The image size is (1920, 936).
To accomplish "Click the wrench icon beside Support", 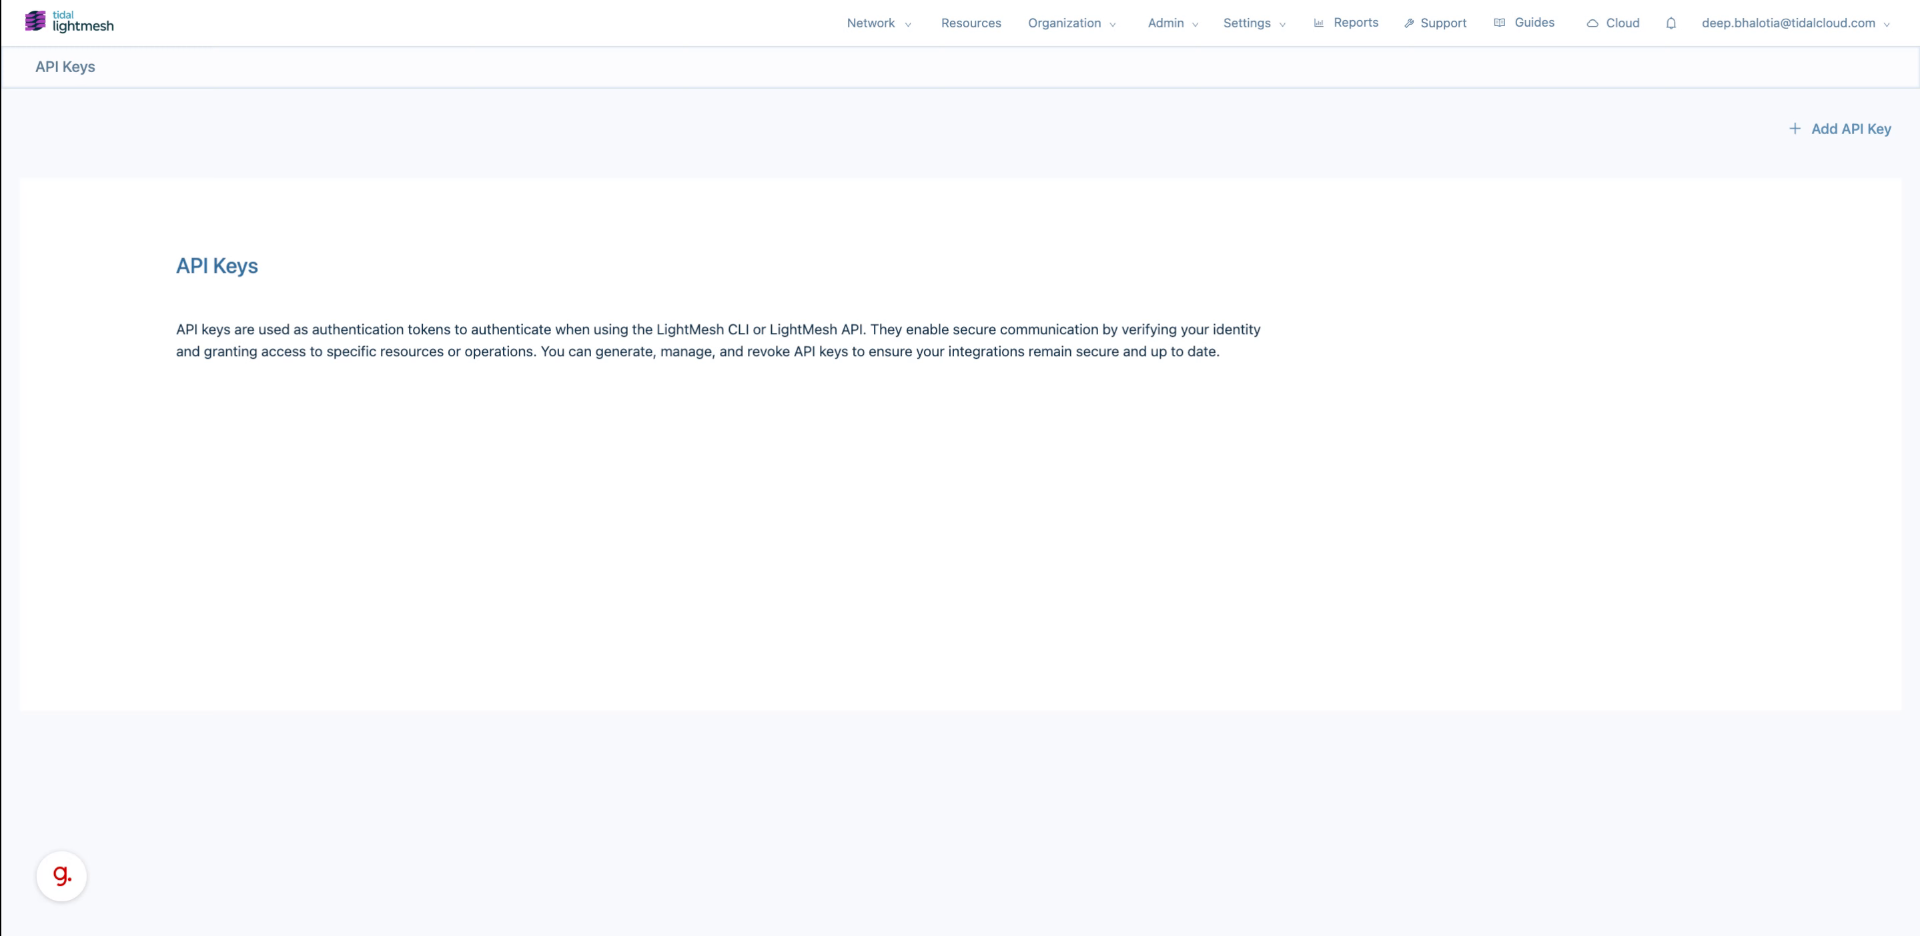I will [1409, 23].
